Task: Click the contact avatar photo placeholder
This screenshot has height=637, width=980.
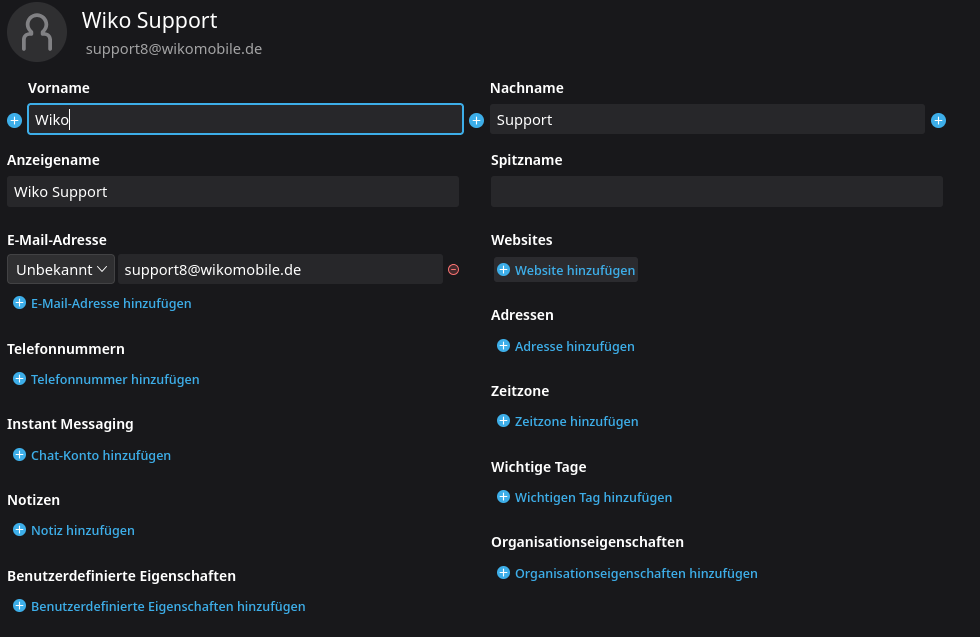Action: pos(37,32)
